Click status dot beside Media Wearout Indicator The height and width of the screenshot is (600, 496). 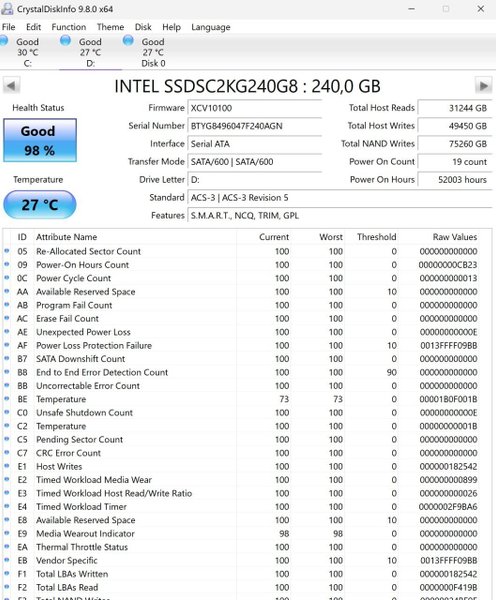point(7,533)
